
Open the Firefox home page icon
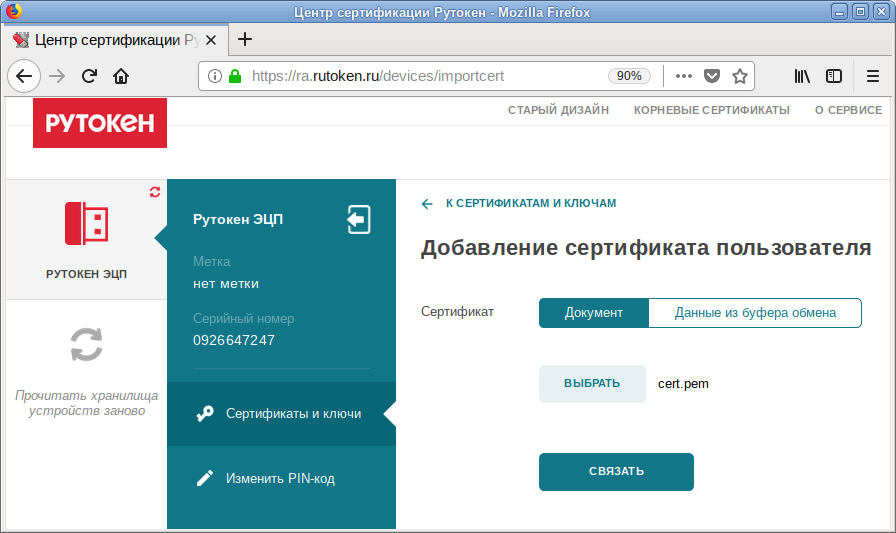tap(121, 76)
